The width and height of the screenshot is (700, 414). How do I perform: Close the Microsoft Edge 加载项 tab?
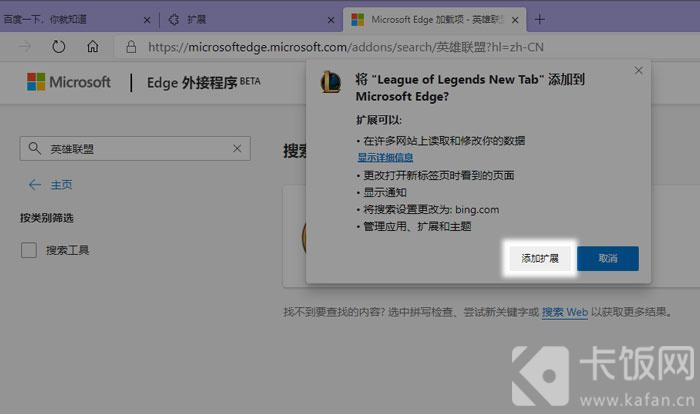[x=515, y=20]
